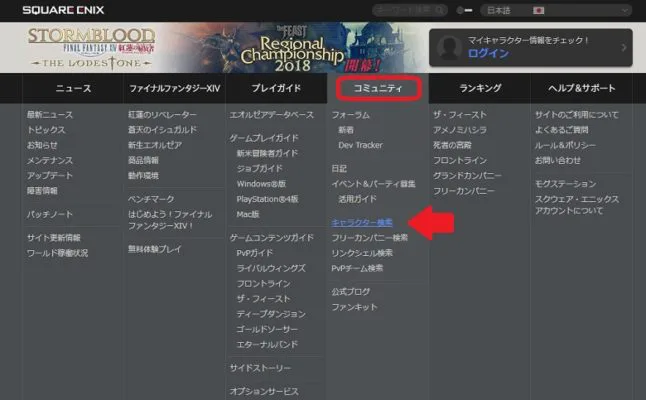The height and width of the screenshot is (400, 646).
Task: Open モグステーション link
Action: click(566, 184)
